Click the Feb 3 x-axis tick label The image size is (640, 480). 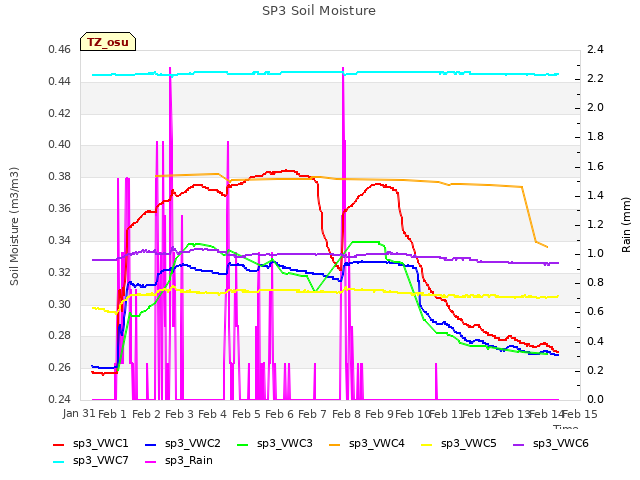(179, 414)
